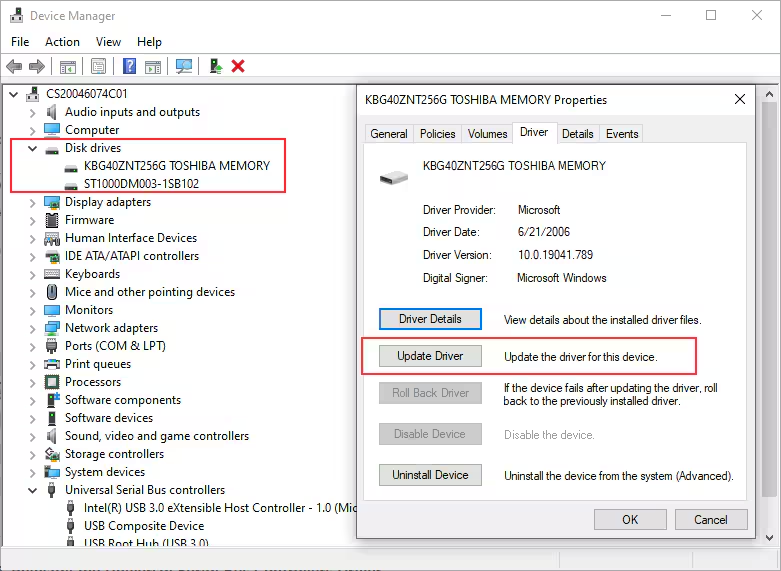Click the Storage controllers icon

pyautogui.click(x=52, y=454)
